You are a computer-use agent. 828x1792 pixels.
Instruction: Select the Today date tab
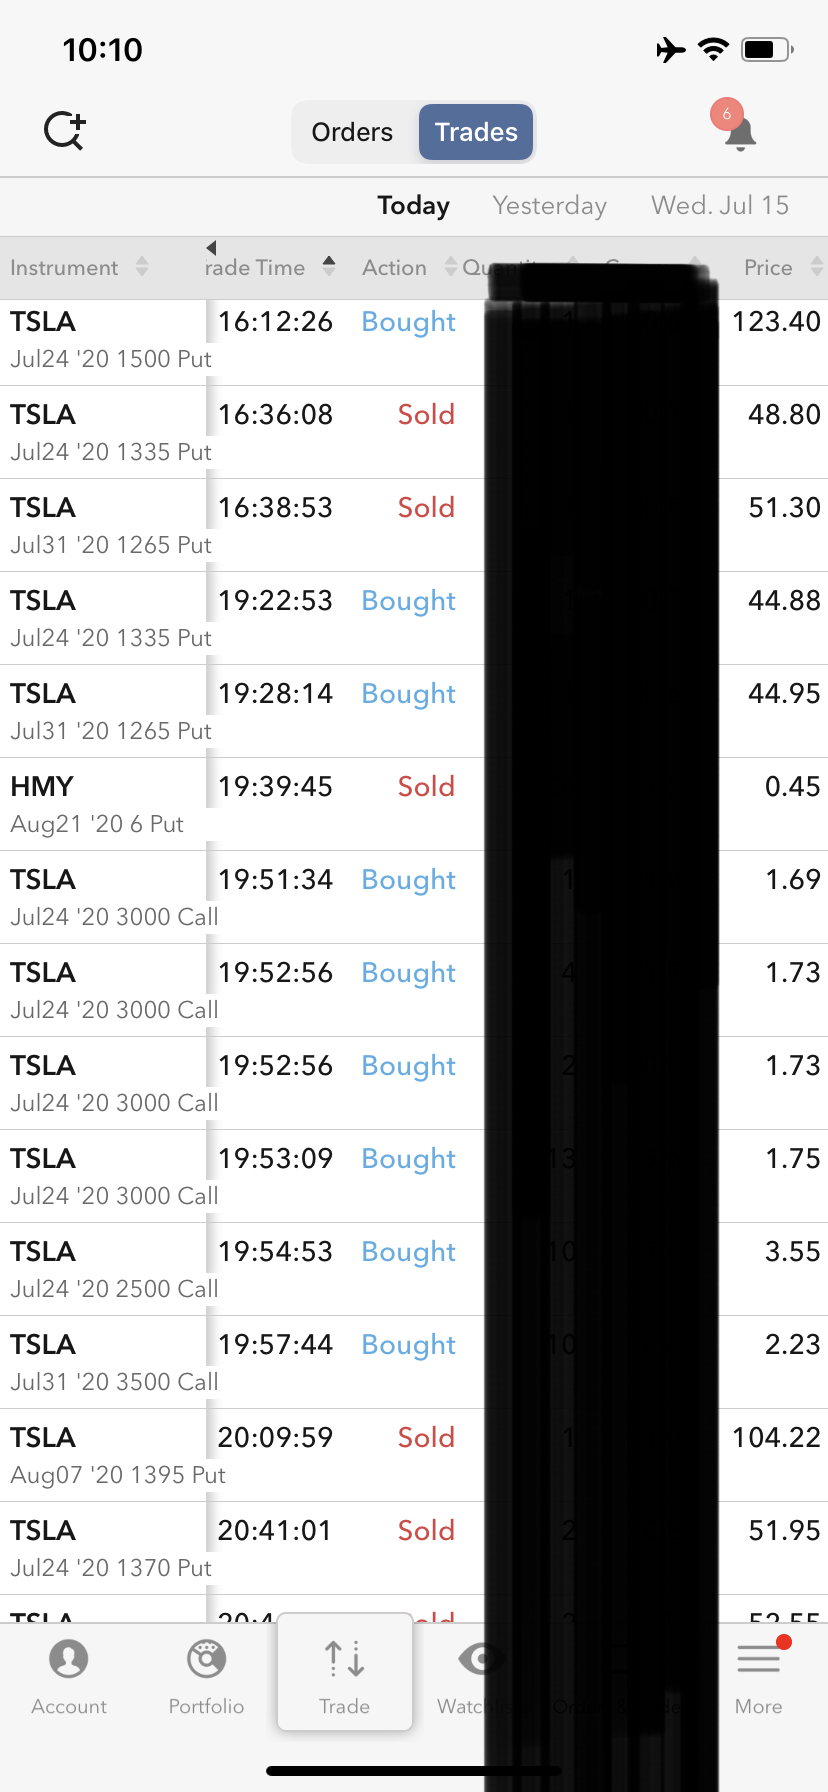[413, 206]
